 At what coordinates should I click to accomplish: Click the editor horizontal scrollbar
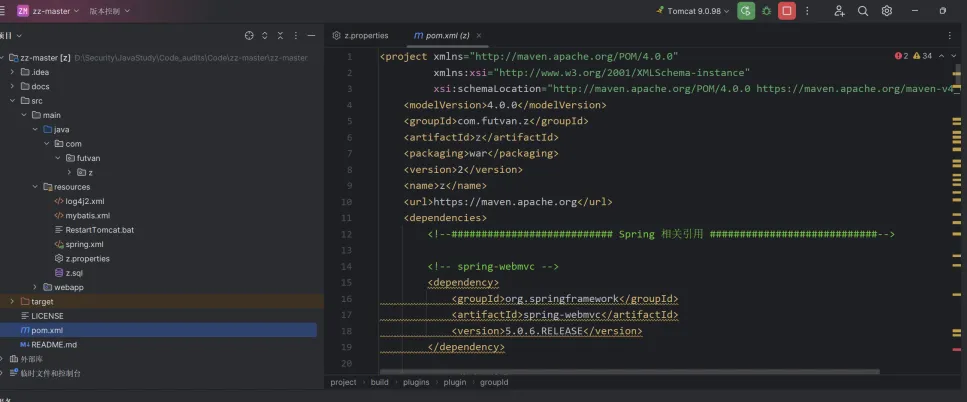click(629, 372)
